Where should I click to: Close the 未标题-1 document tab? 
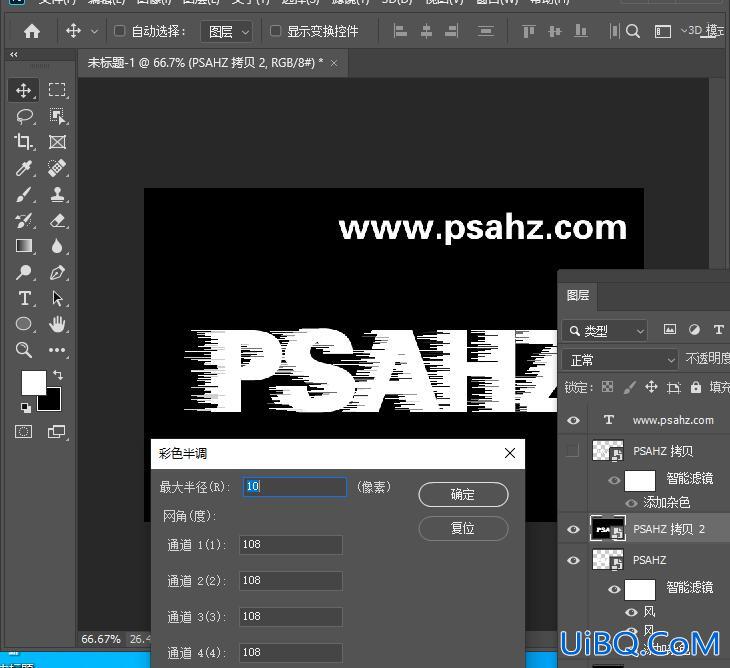[x=334, y=63]
